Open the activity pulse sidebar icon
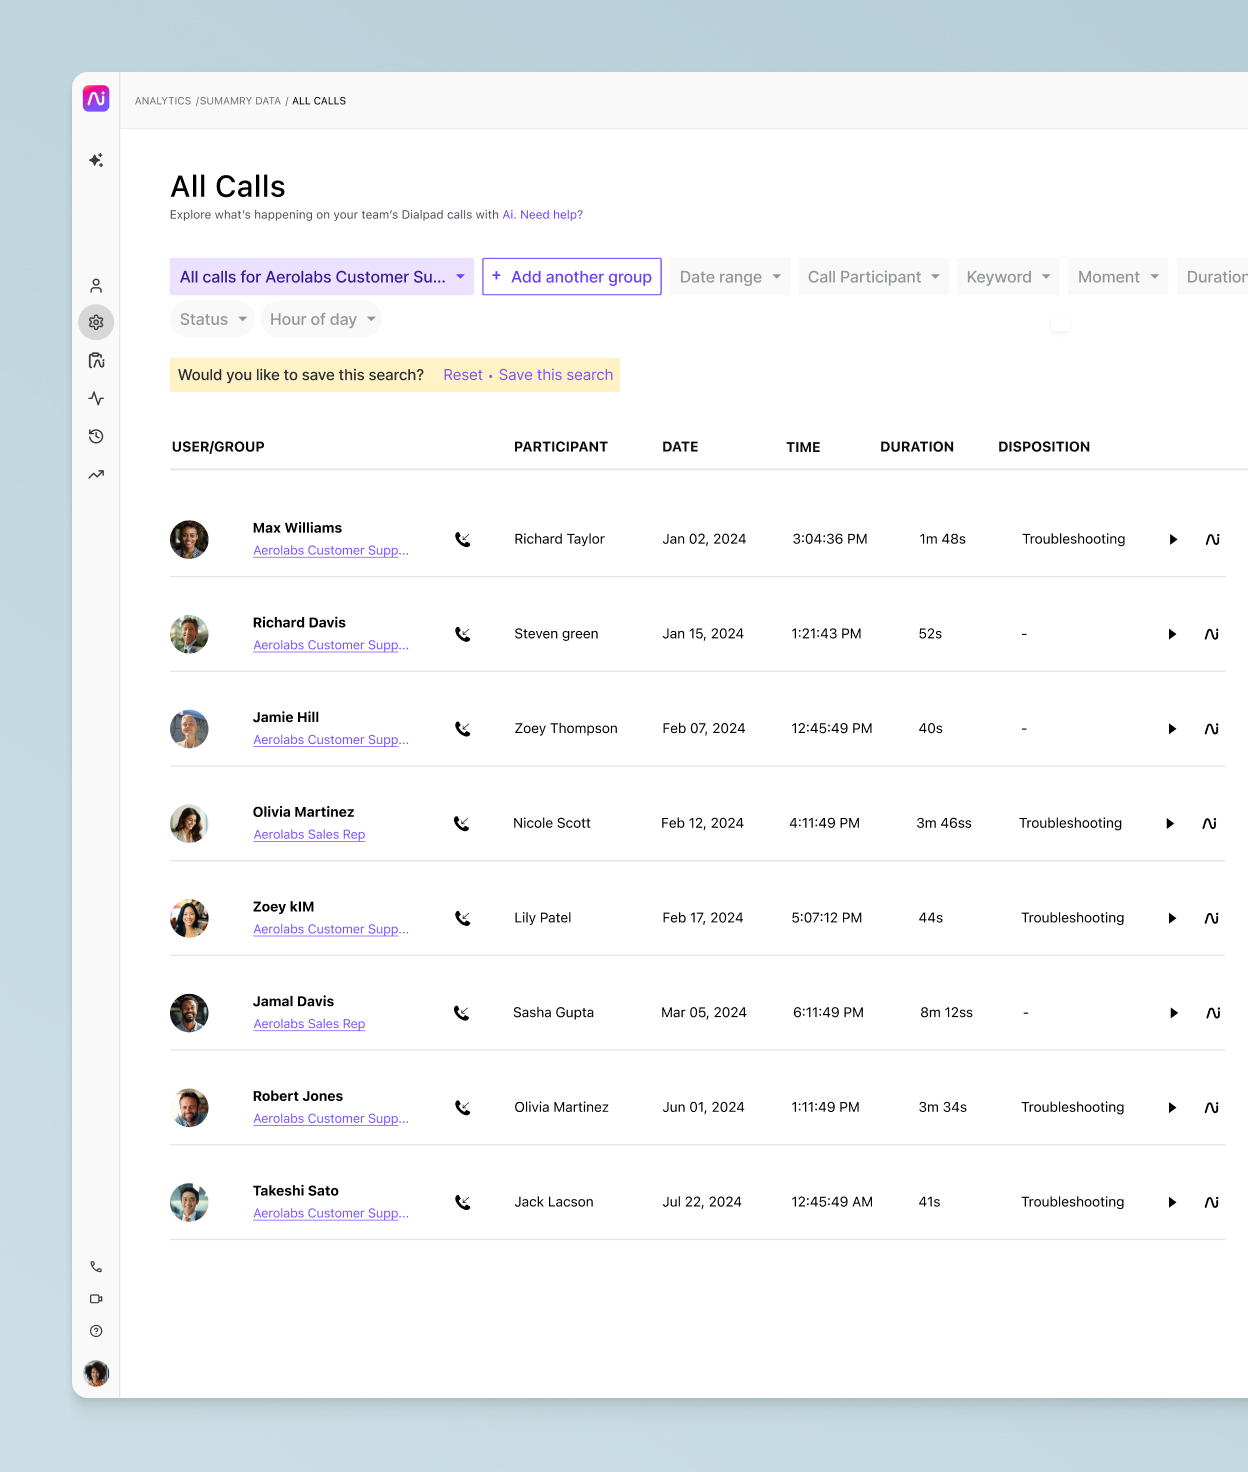This screenshot has width=1248, height=1472. point(96,398)
